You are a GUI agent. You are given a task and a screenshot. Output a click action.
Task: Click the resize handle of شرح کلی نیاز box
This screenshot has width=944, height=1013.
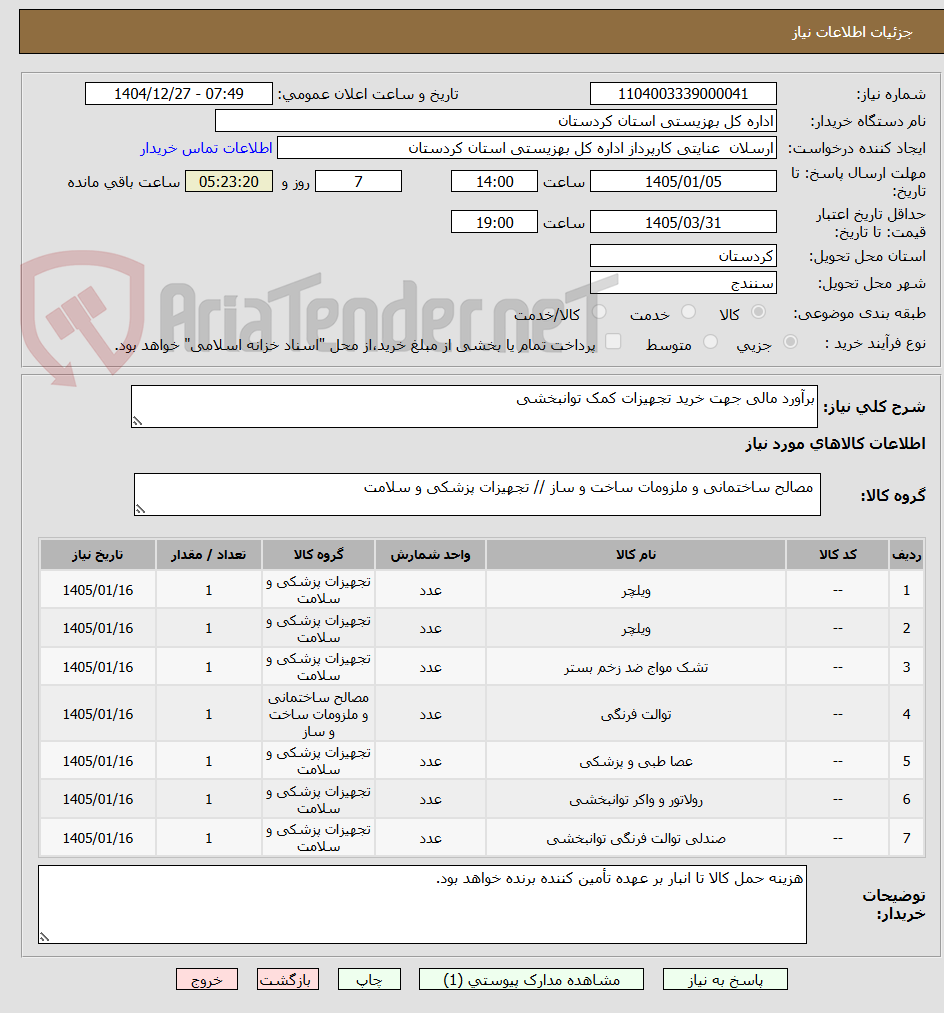(137, 421)
